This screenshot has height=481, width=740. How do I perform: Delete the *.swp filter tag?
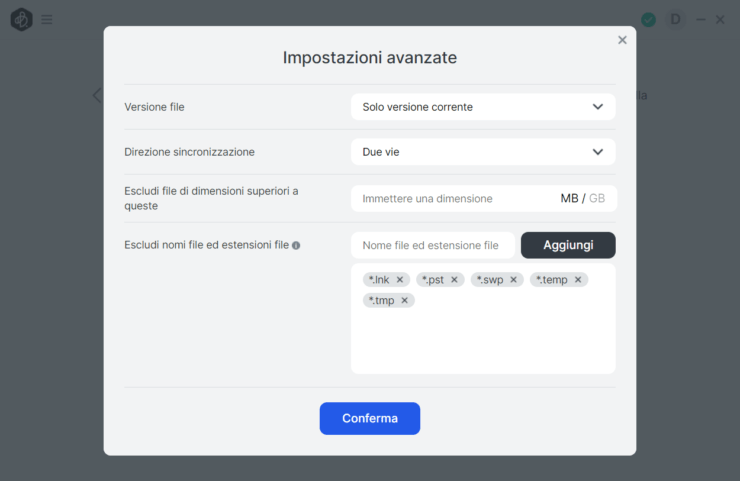[x=514, y=280]
